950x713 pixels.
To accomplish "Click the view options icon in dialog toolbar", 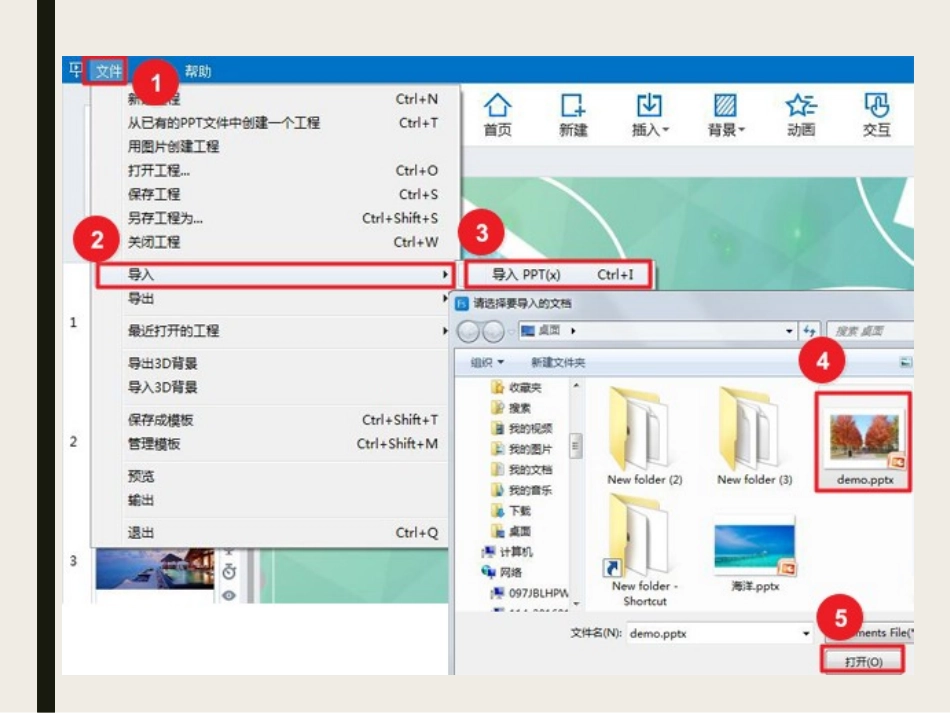I will [x=905, y=362].
